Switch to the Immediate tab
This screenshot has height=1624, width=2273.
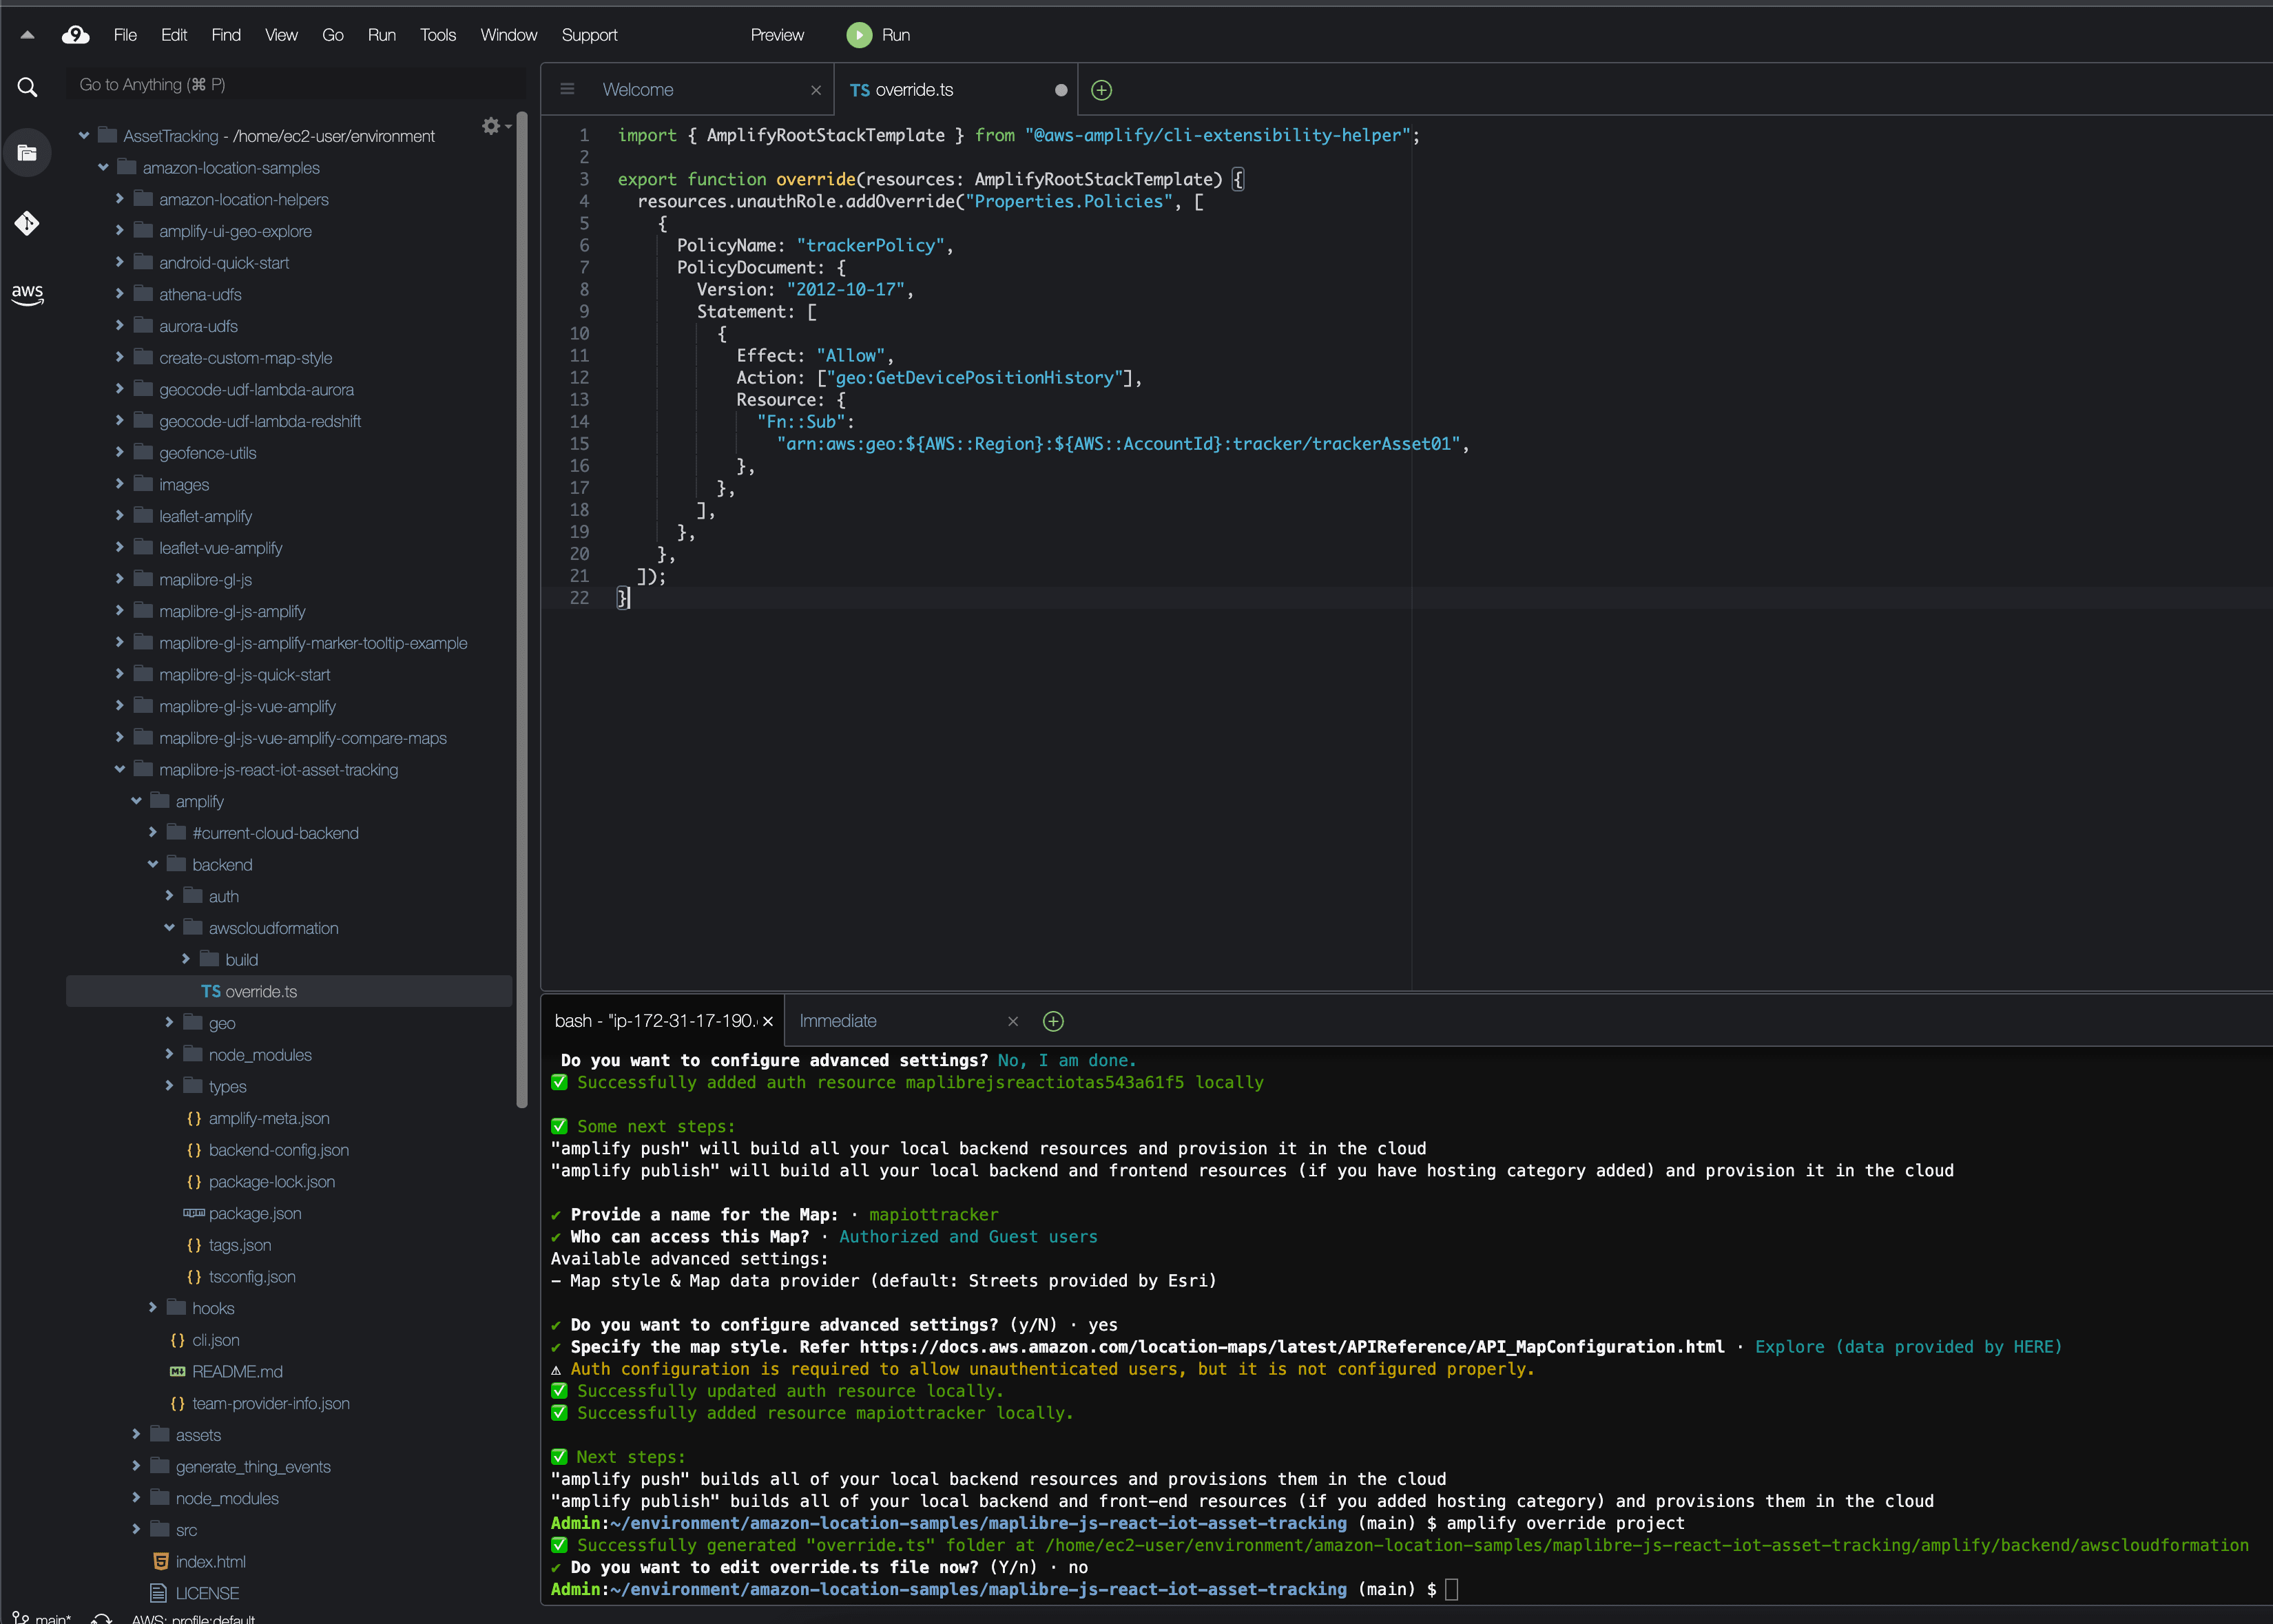838,1021
